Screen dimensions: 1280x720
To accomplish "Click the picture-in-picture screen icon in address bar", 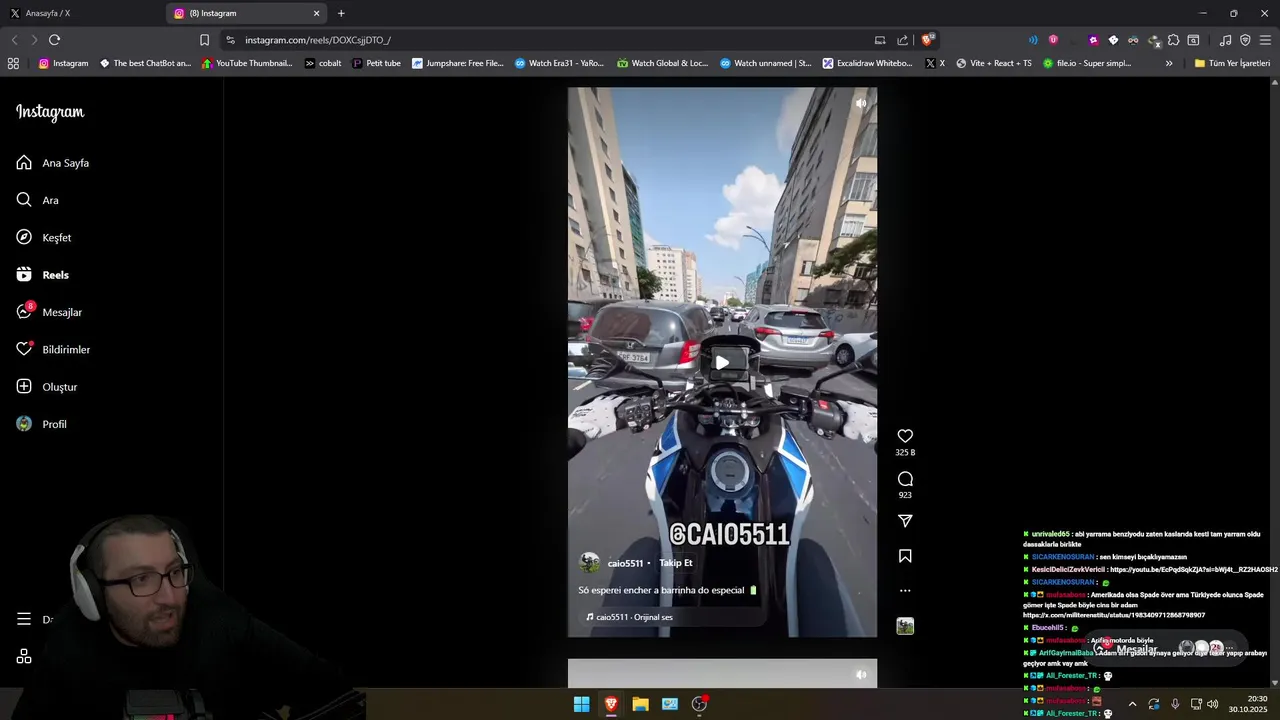I will pos(880,40).
